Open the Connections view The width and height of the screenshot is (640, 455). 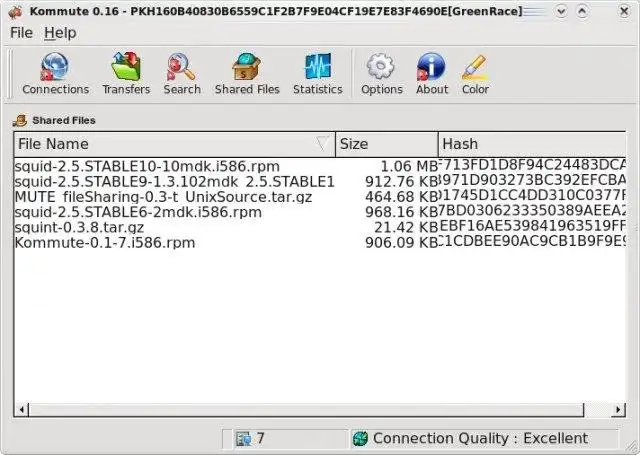pos(56,74)
